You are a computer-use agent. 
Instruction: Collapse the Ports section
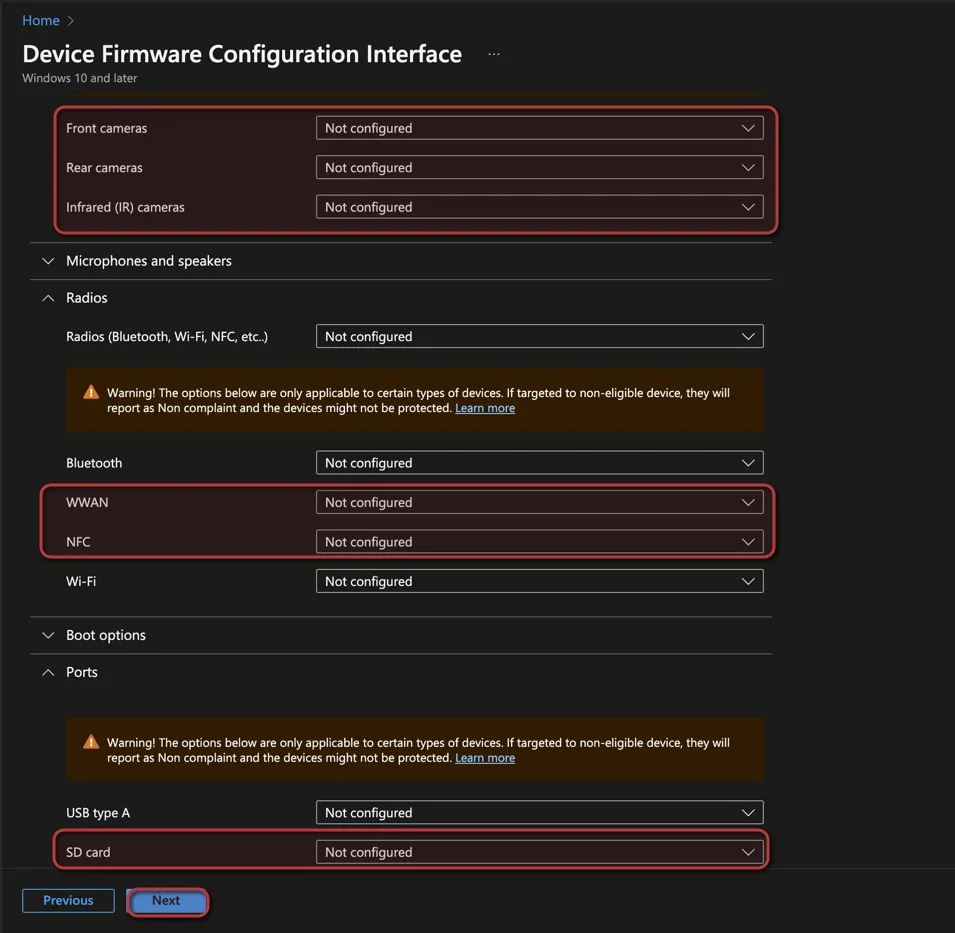48,672
